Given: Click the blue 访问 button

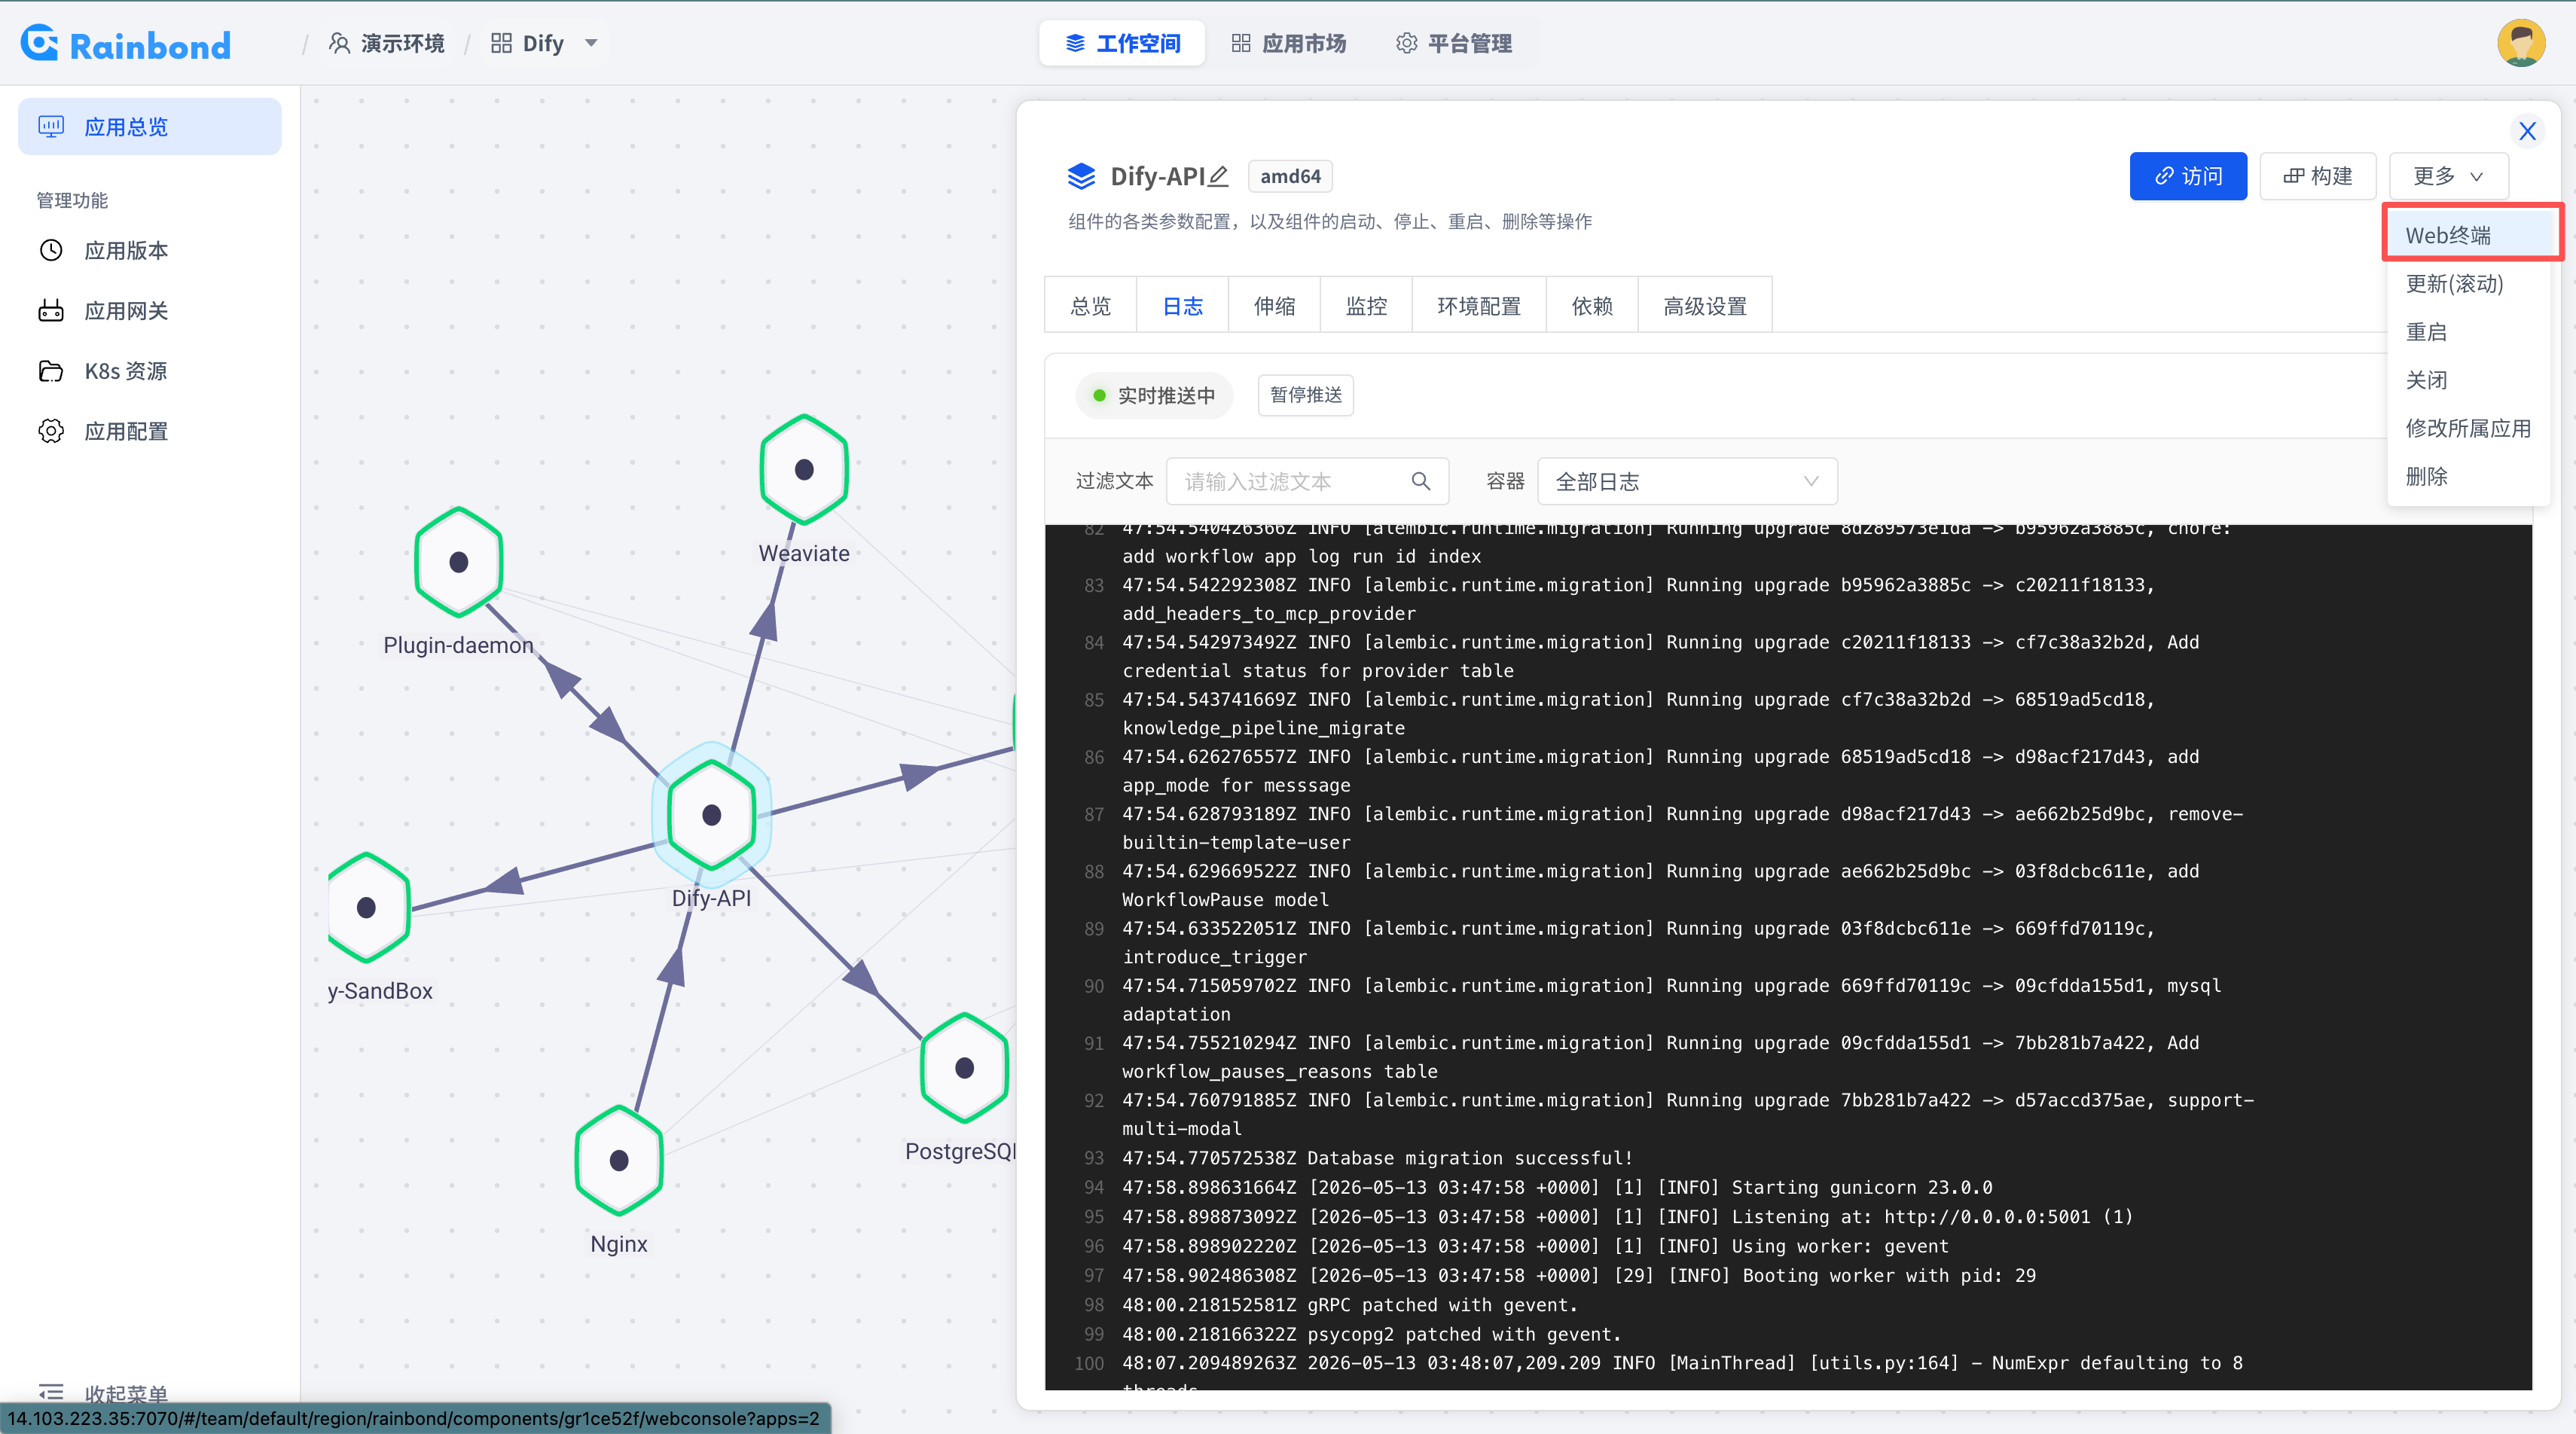Looking at the screenshot, I should 2188,176.
